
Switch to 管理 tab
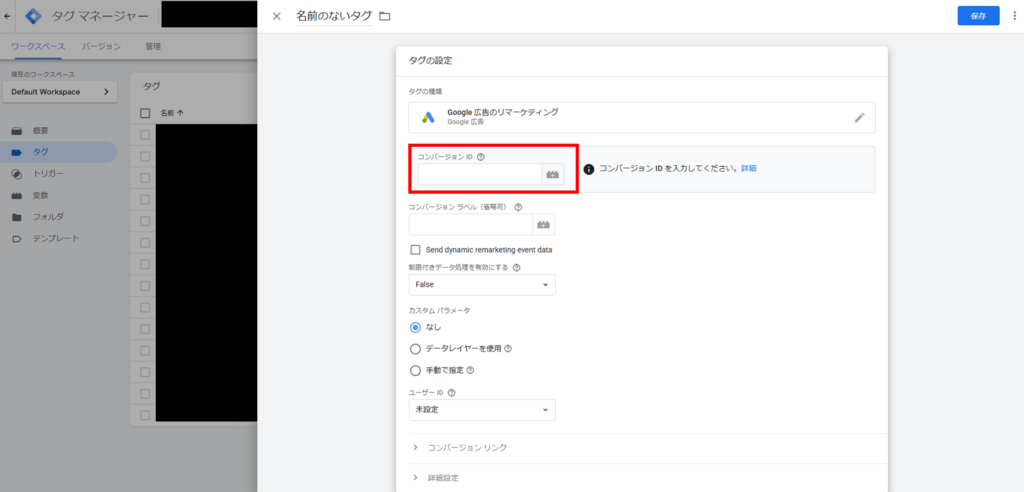[x=153, y=46]
